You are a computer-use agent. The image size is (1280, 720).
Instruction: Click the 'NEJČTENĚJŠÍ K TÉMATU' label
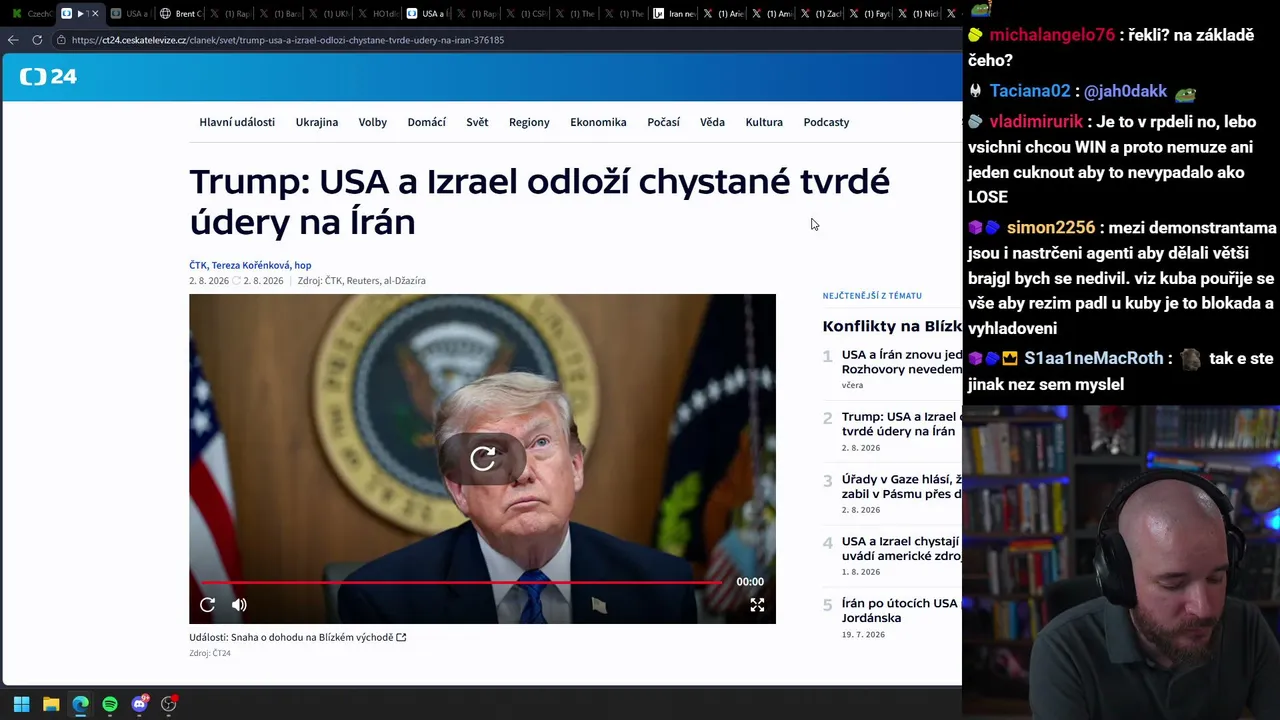tap(872, 296)
